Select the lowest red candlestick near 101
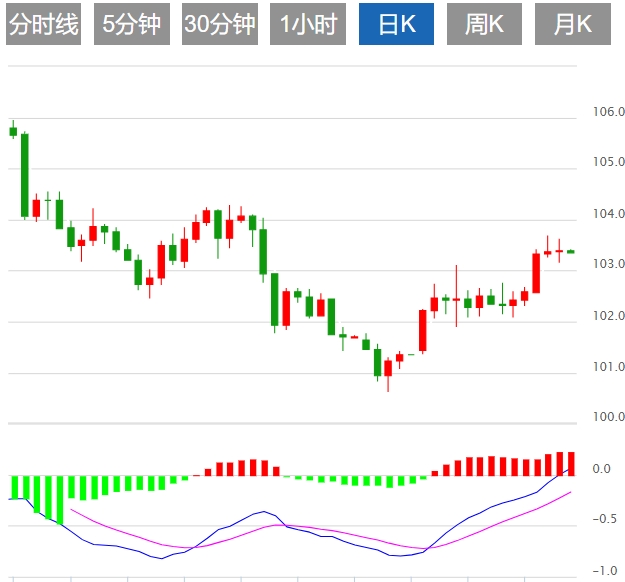 (388, 368)
